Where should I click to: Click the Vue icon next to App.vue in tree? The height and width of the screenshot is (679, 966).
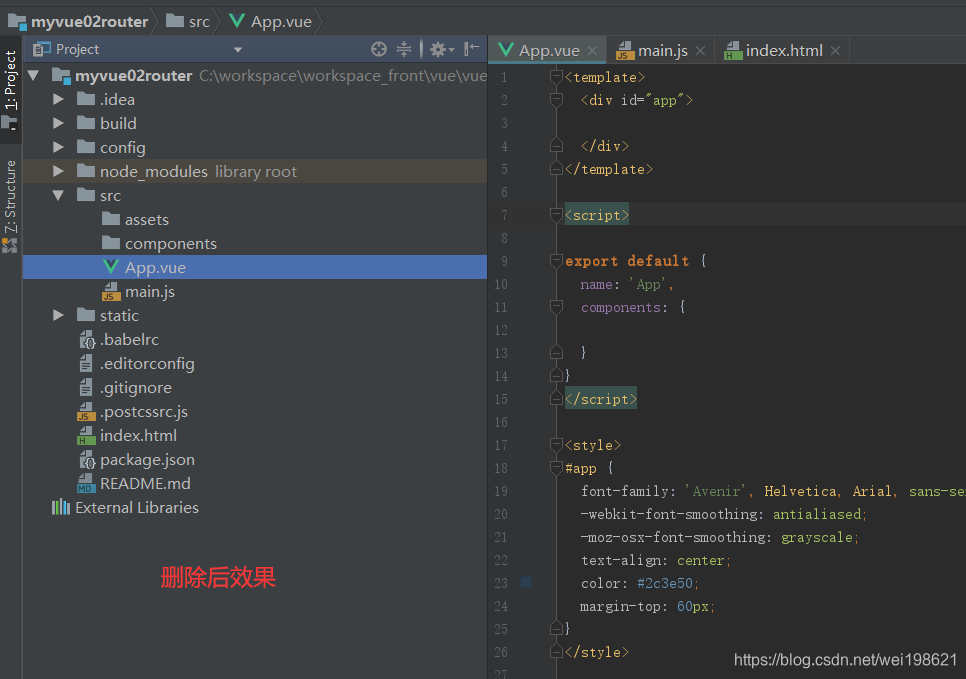coord(111,267)
